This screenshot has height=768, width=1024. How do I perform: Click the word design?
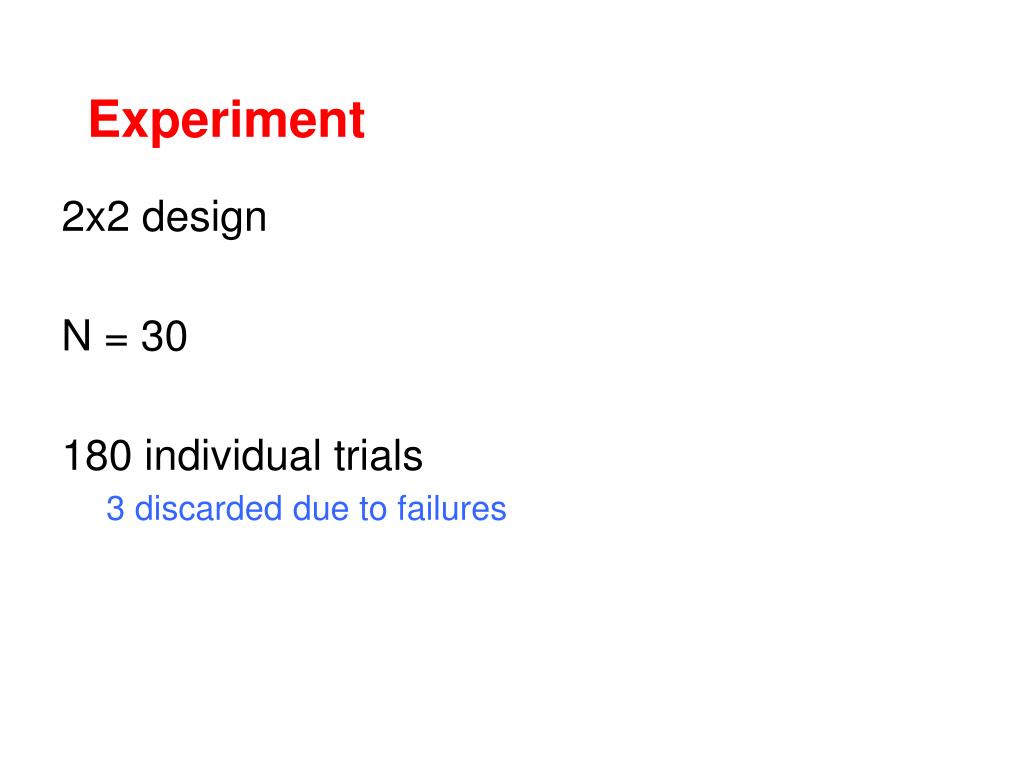coord(204,218)
